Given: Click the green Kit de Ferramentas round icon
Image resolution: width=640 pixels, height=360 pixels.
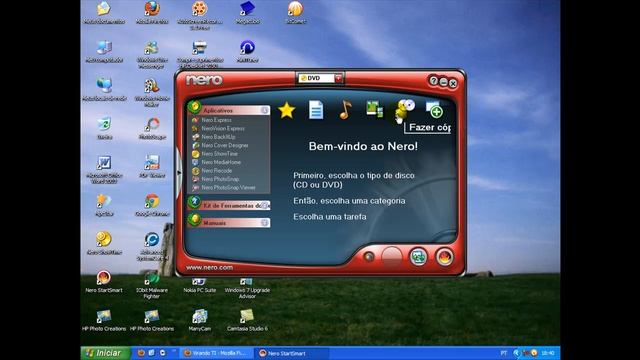Looking at the screenshot, I should click(x=194, y=202).
